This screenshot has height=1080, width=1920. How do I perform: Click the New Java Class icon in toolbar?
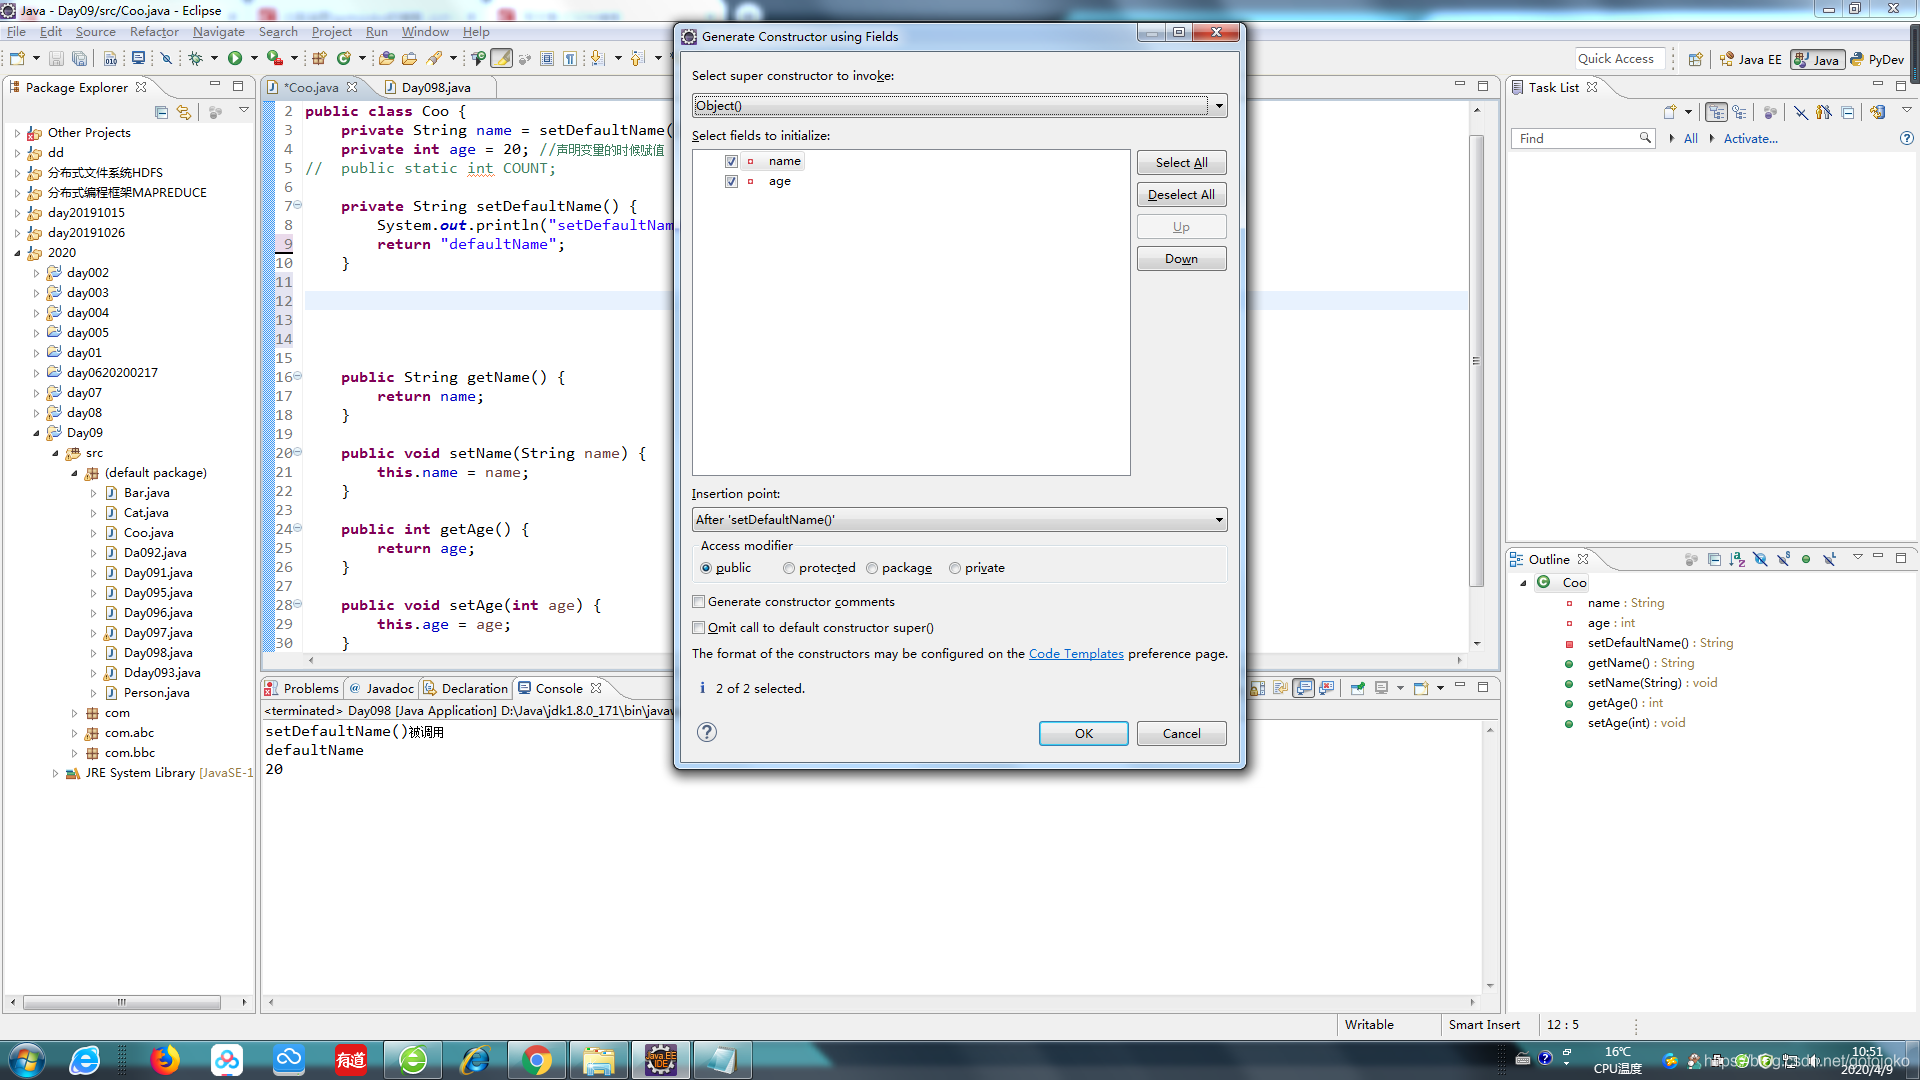[x=344, y=59]
